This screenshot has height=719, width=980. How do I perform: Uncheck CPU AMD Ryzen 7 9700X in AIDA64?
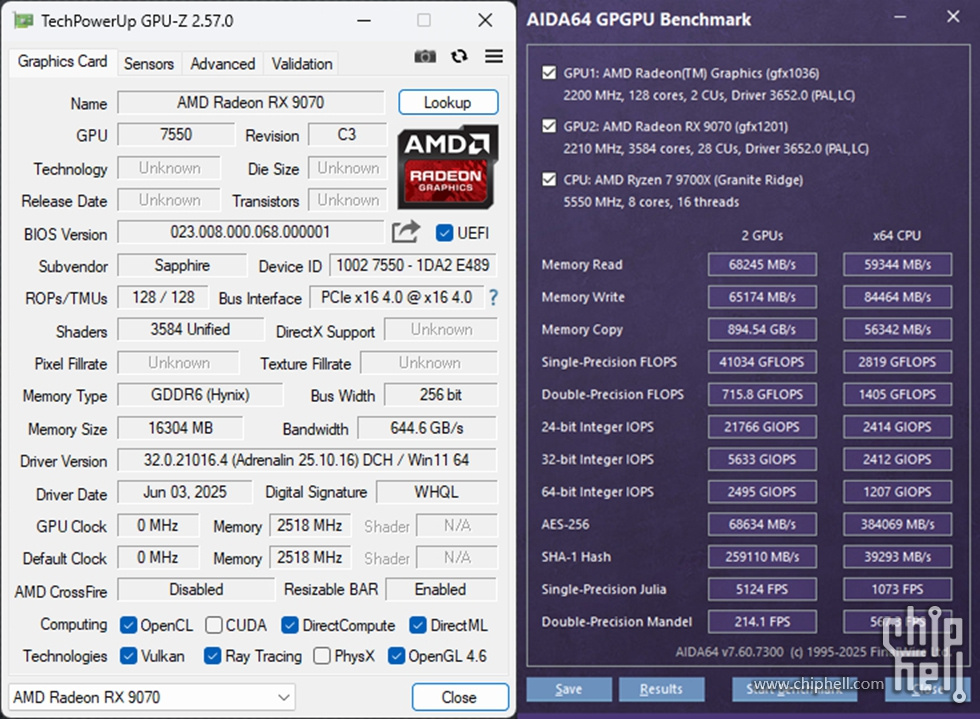tap(549, 180)
